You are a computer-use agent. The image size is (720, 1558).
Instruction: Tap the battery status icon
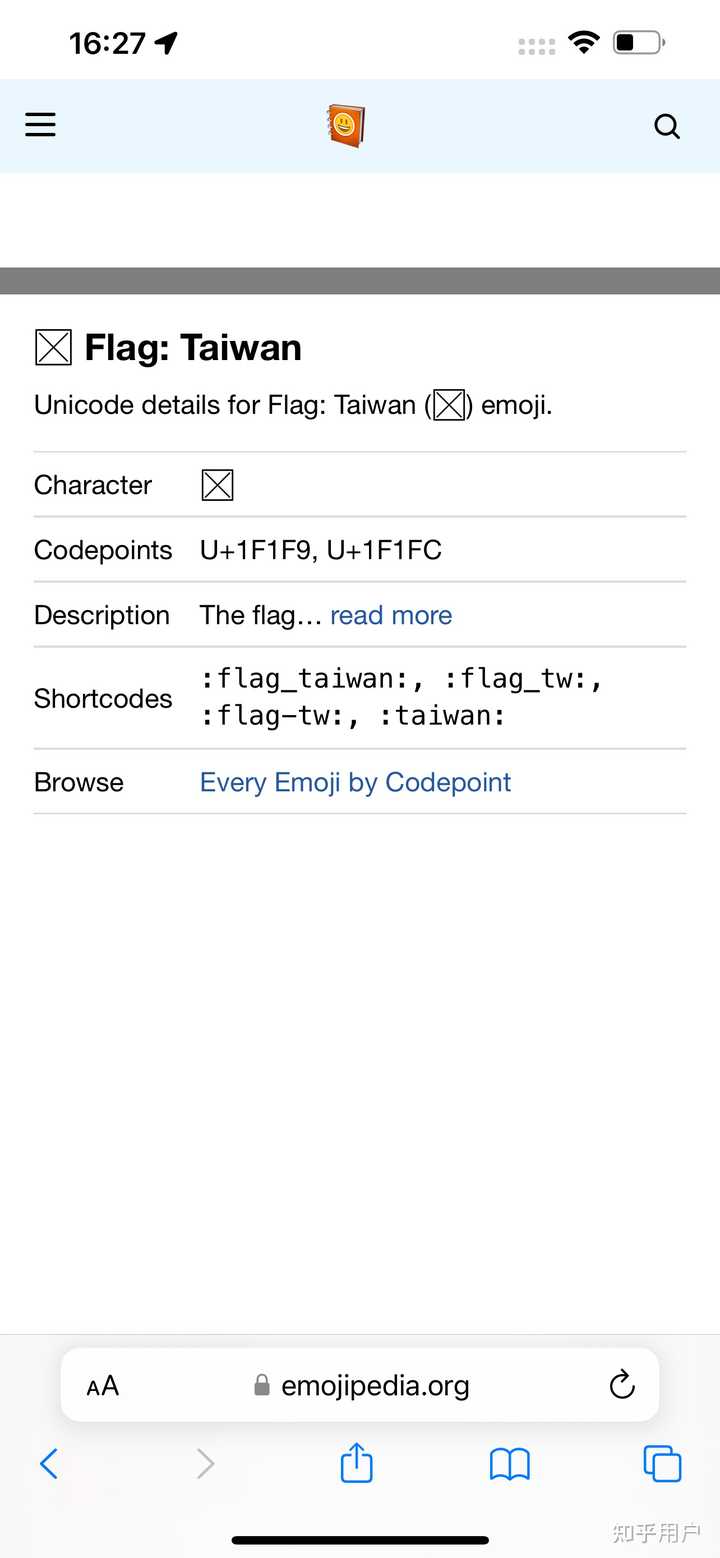pos(639,42)
